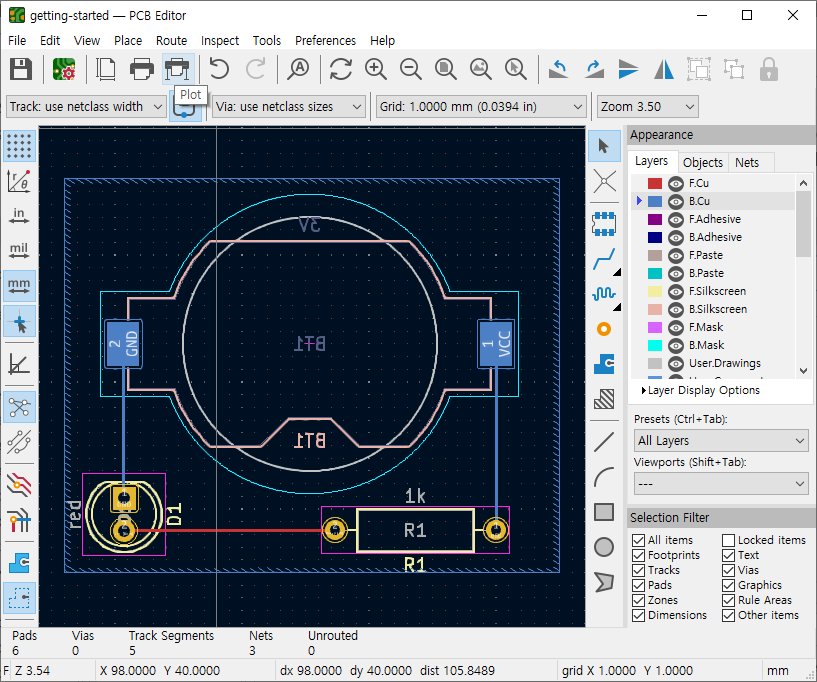Click the Print icon

142,69
